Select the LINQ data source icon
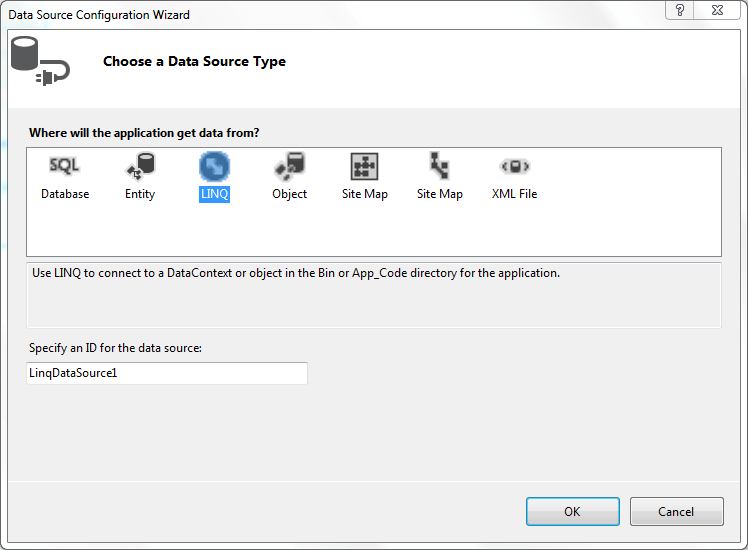Viewport: 748px width, 550px height. (214, 176)
